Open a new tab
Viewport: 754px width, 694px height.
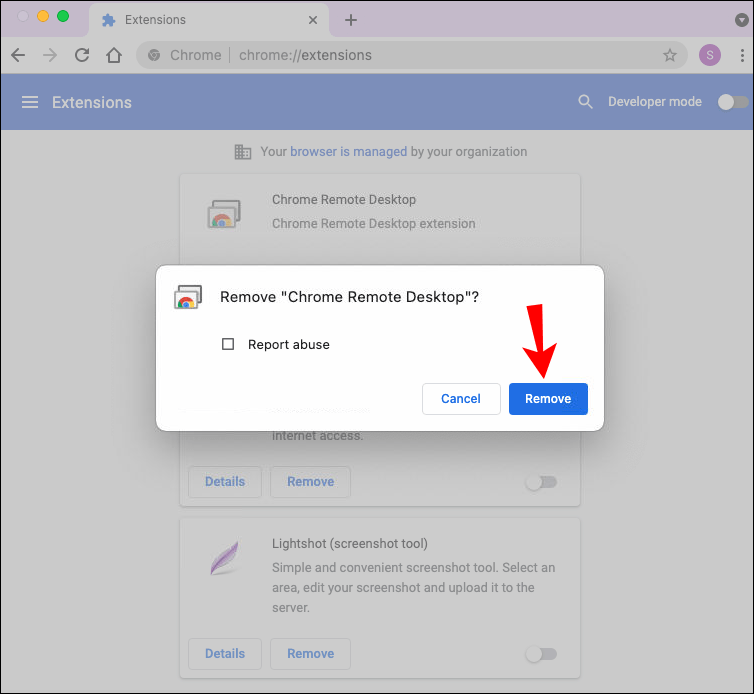tap(351, 20)
